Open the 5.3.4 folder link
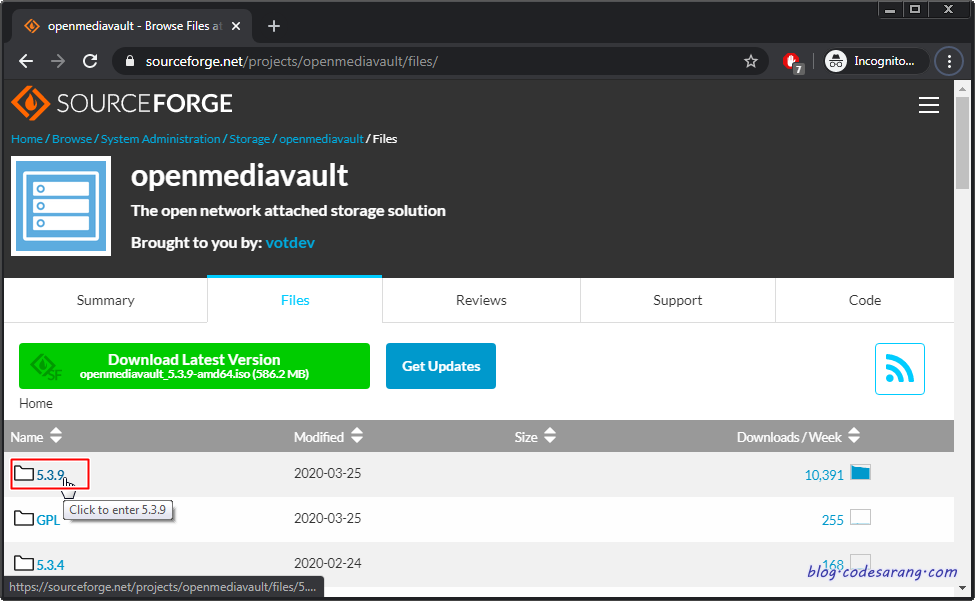 click(50, 565)
